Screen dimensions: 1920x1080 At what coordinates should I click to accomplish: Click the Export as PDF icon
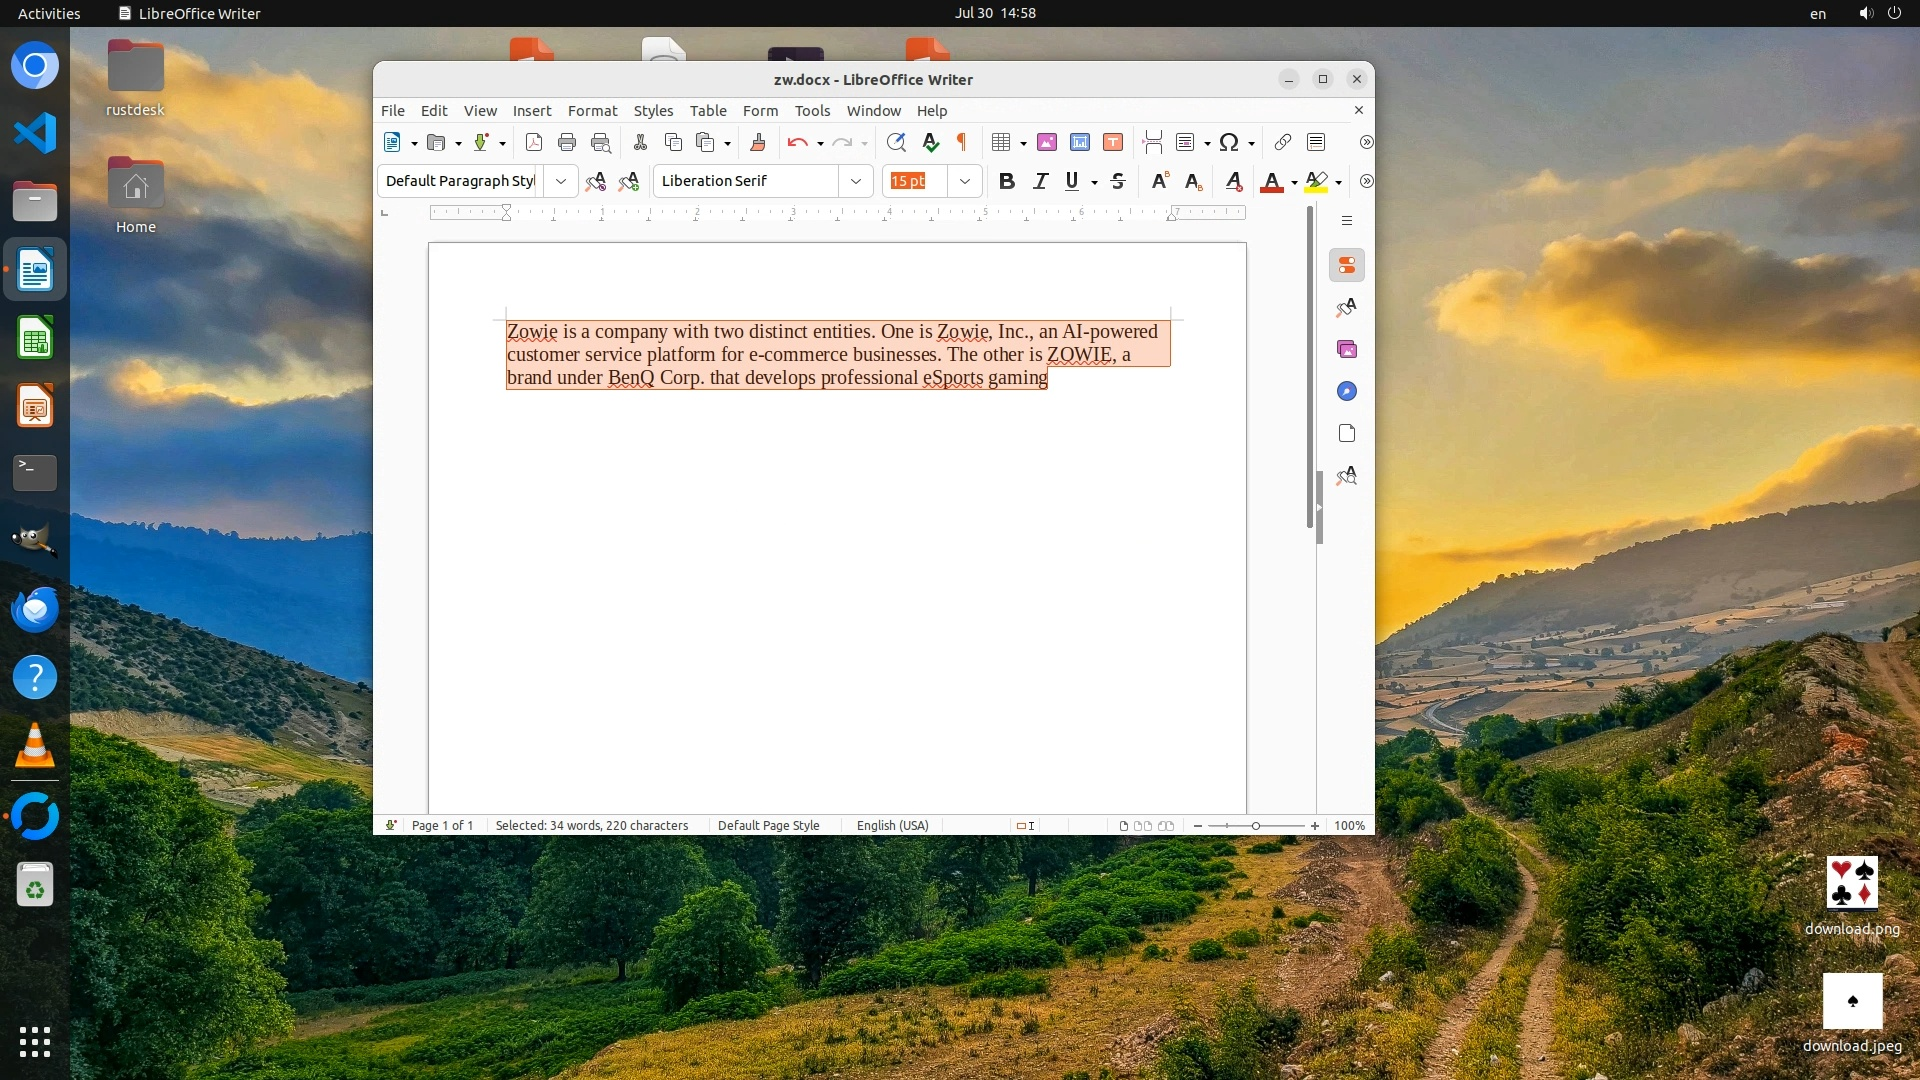(534, 142)
